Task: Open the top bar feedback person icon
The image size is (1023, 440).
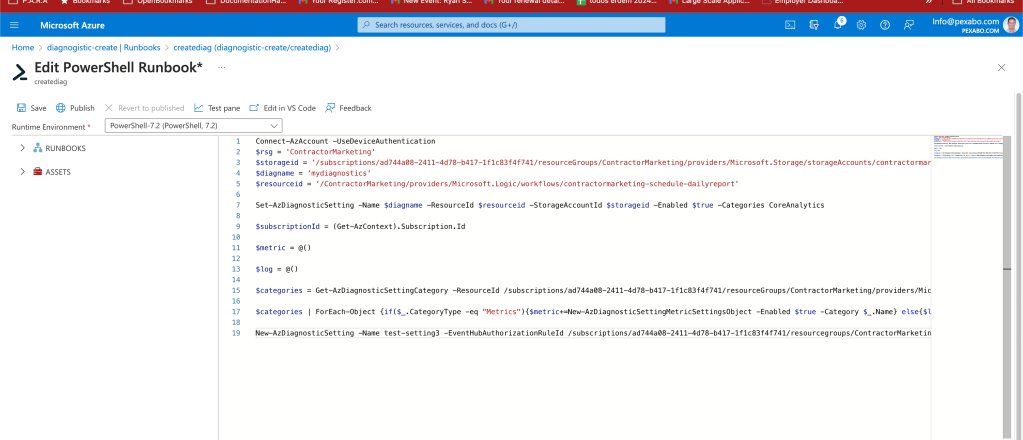Action: (908, 25)
